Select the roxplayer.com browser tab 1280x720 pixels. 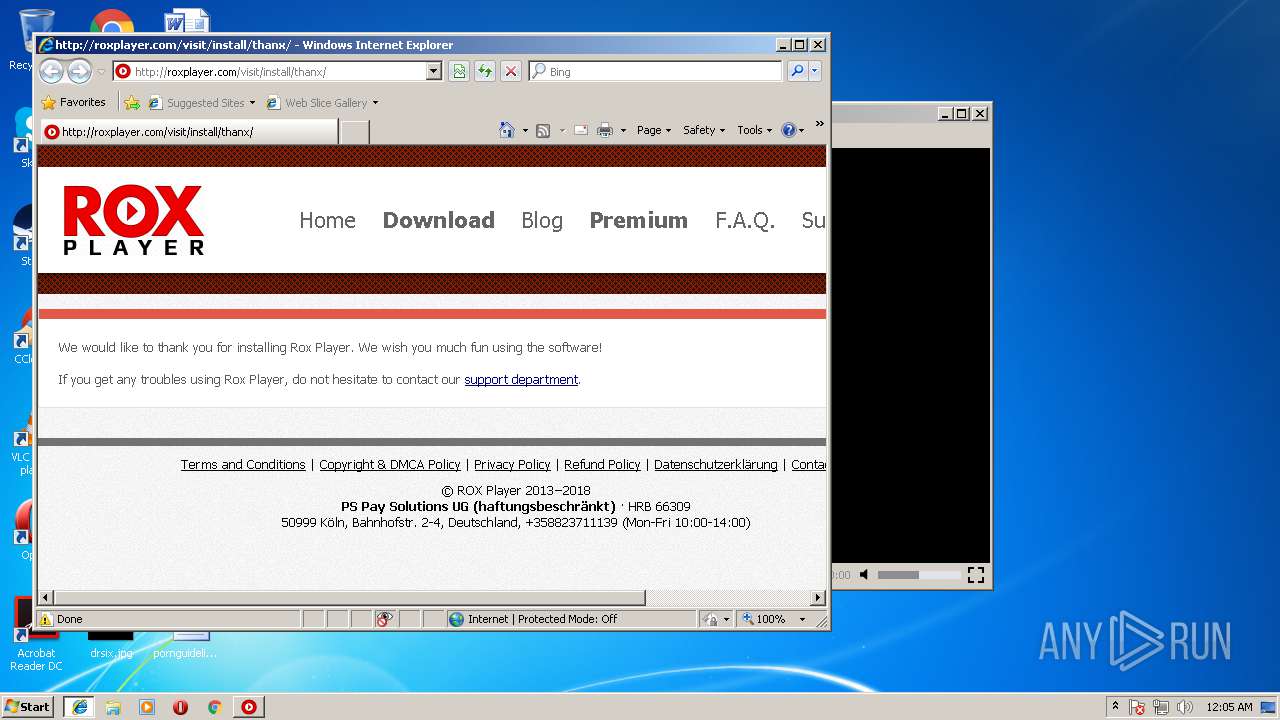(189, 131)
